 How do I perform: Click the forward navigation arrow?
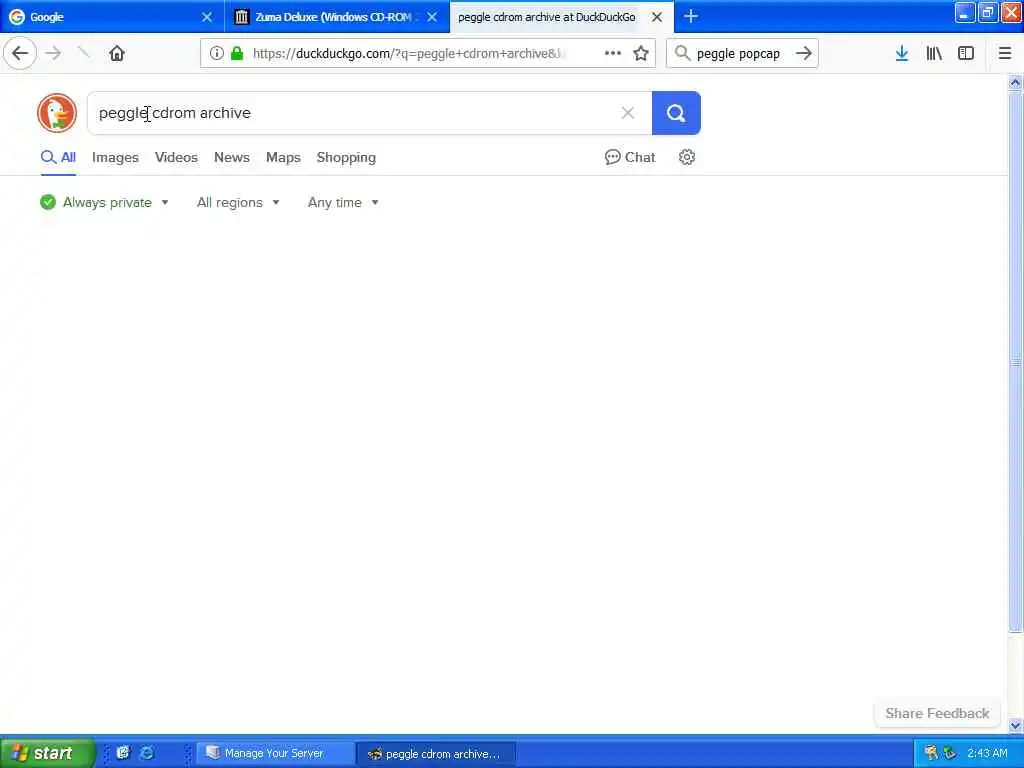(54, 54)
